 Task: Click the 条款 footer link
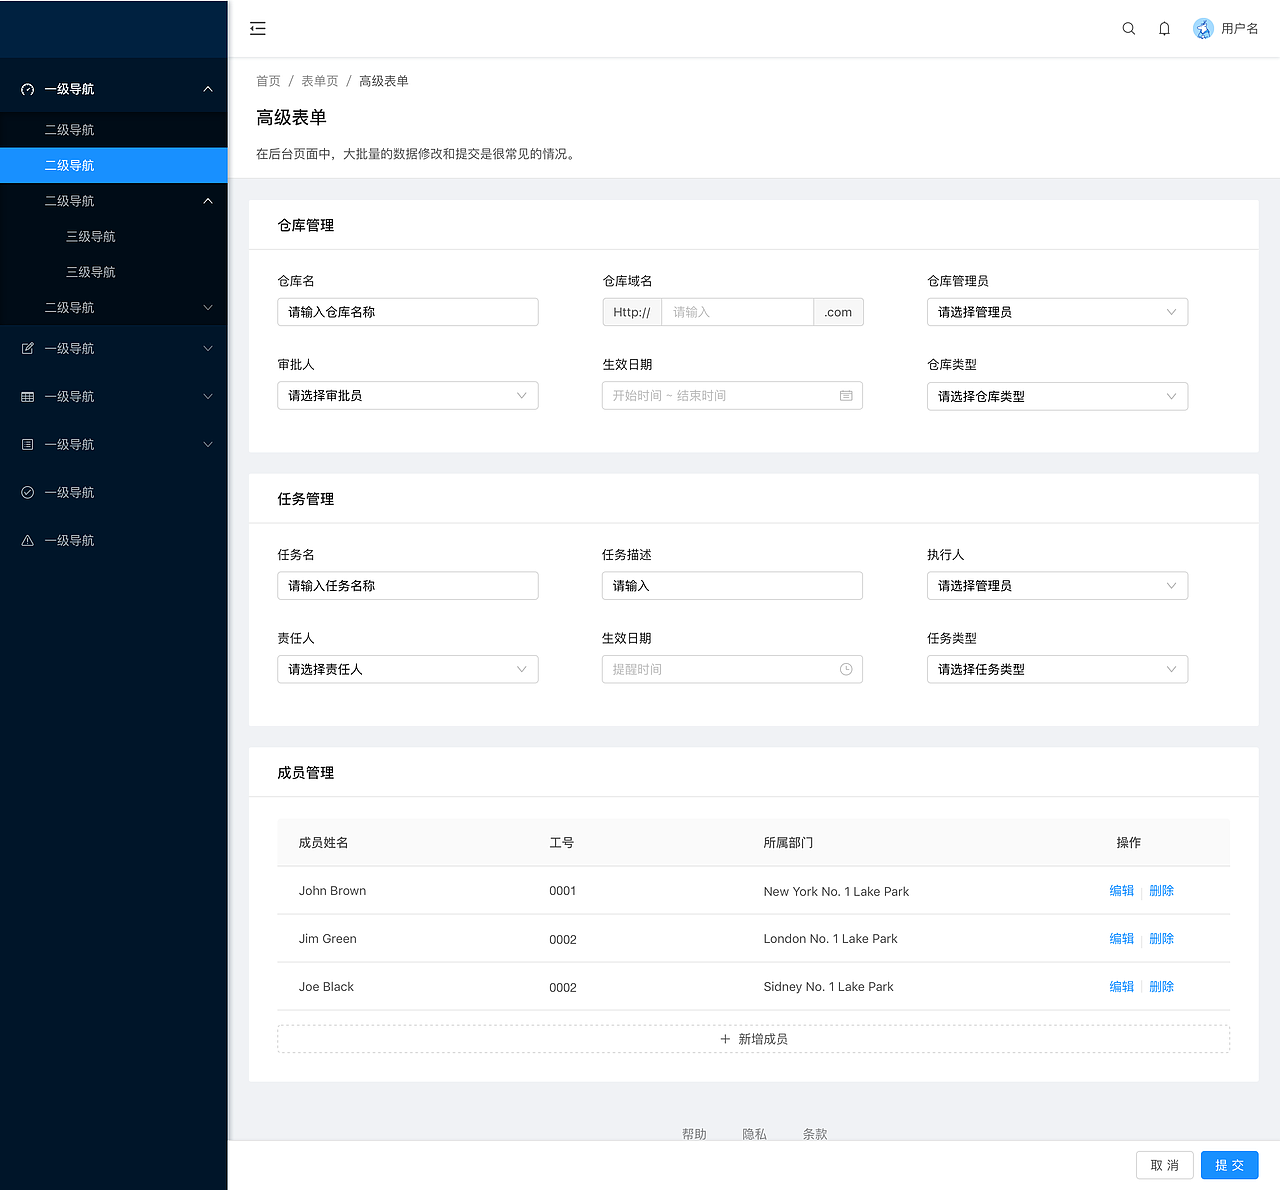pos(815,1134)
